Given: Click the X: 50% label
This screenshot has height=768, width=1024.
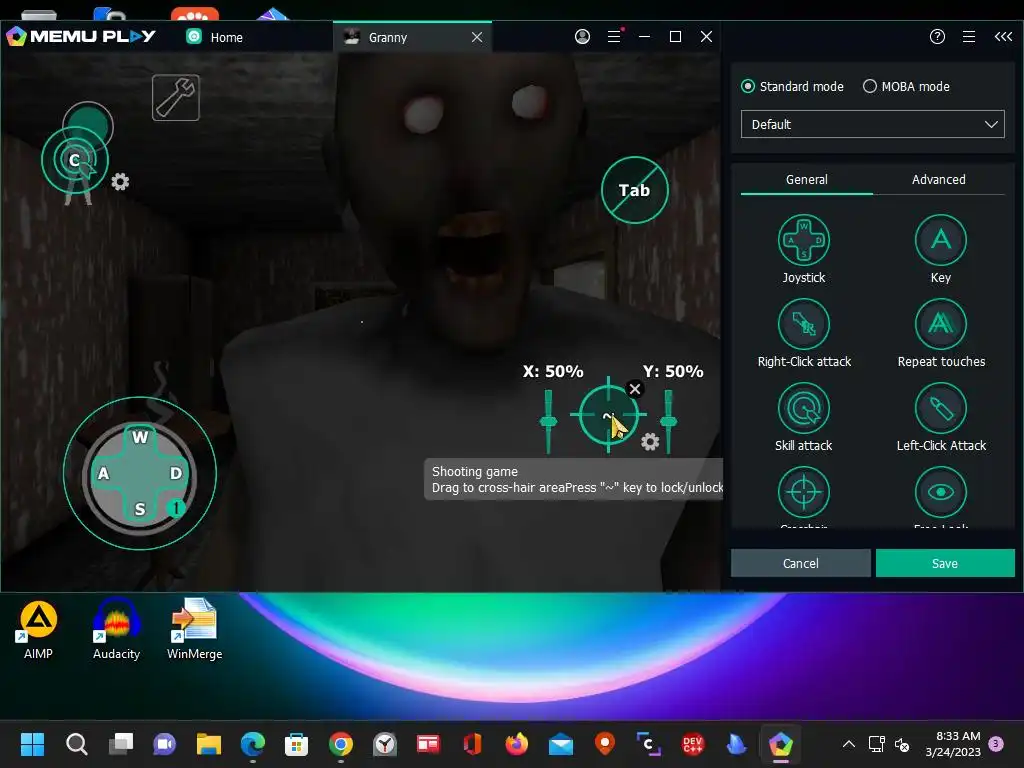Looking at the screenshot, I should (552, 371).
